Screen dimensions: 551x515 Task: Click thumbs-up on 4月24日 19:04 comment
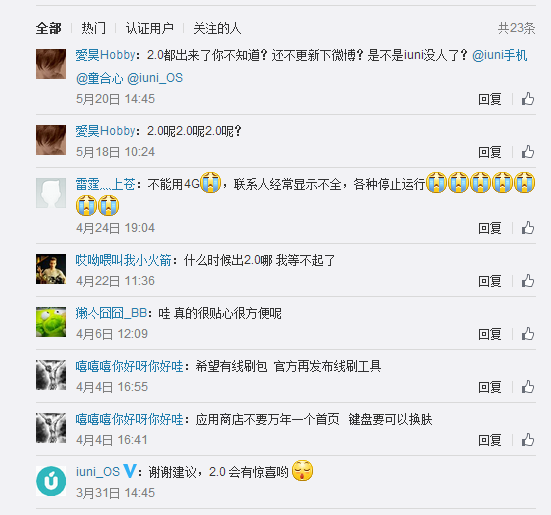[528, 228]
